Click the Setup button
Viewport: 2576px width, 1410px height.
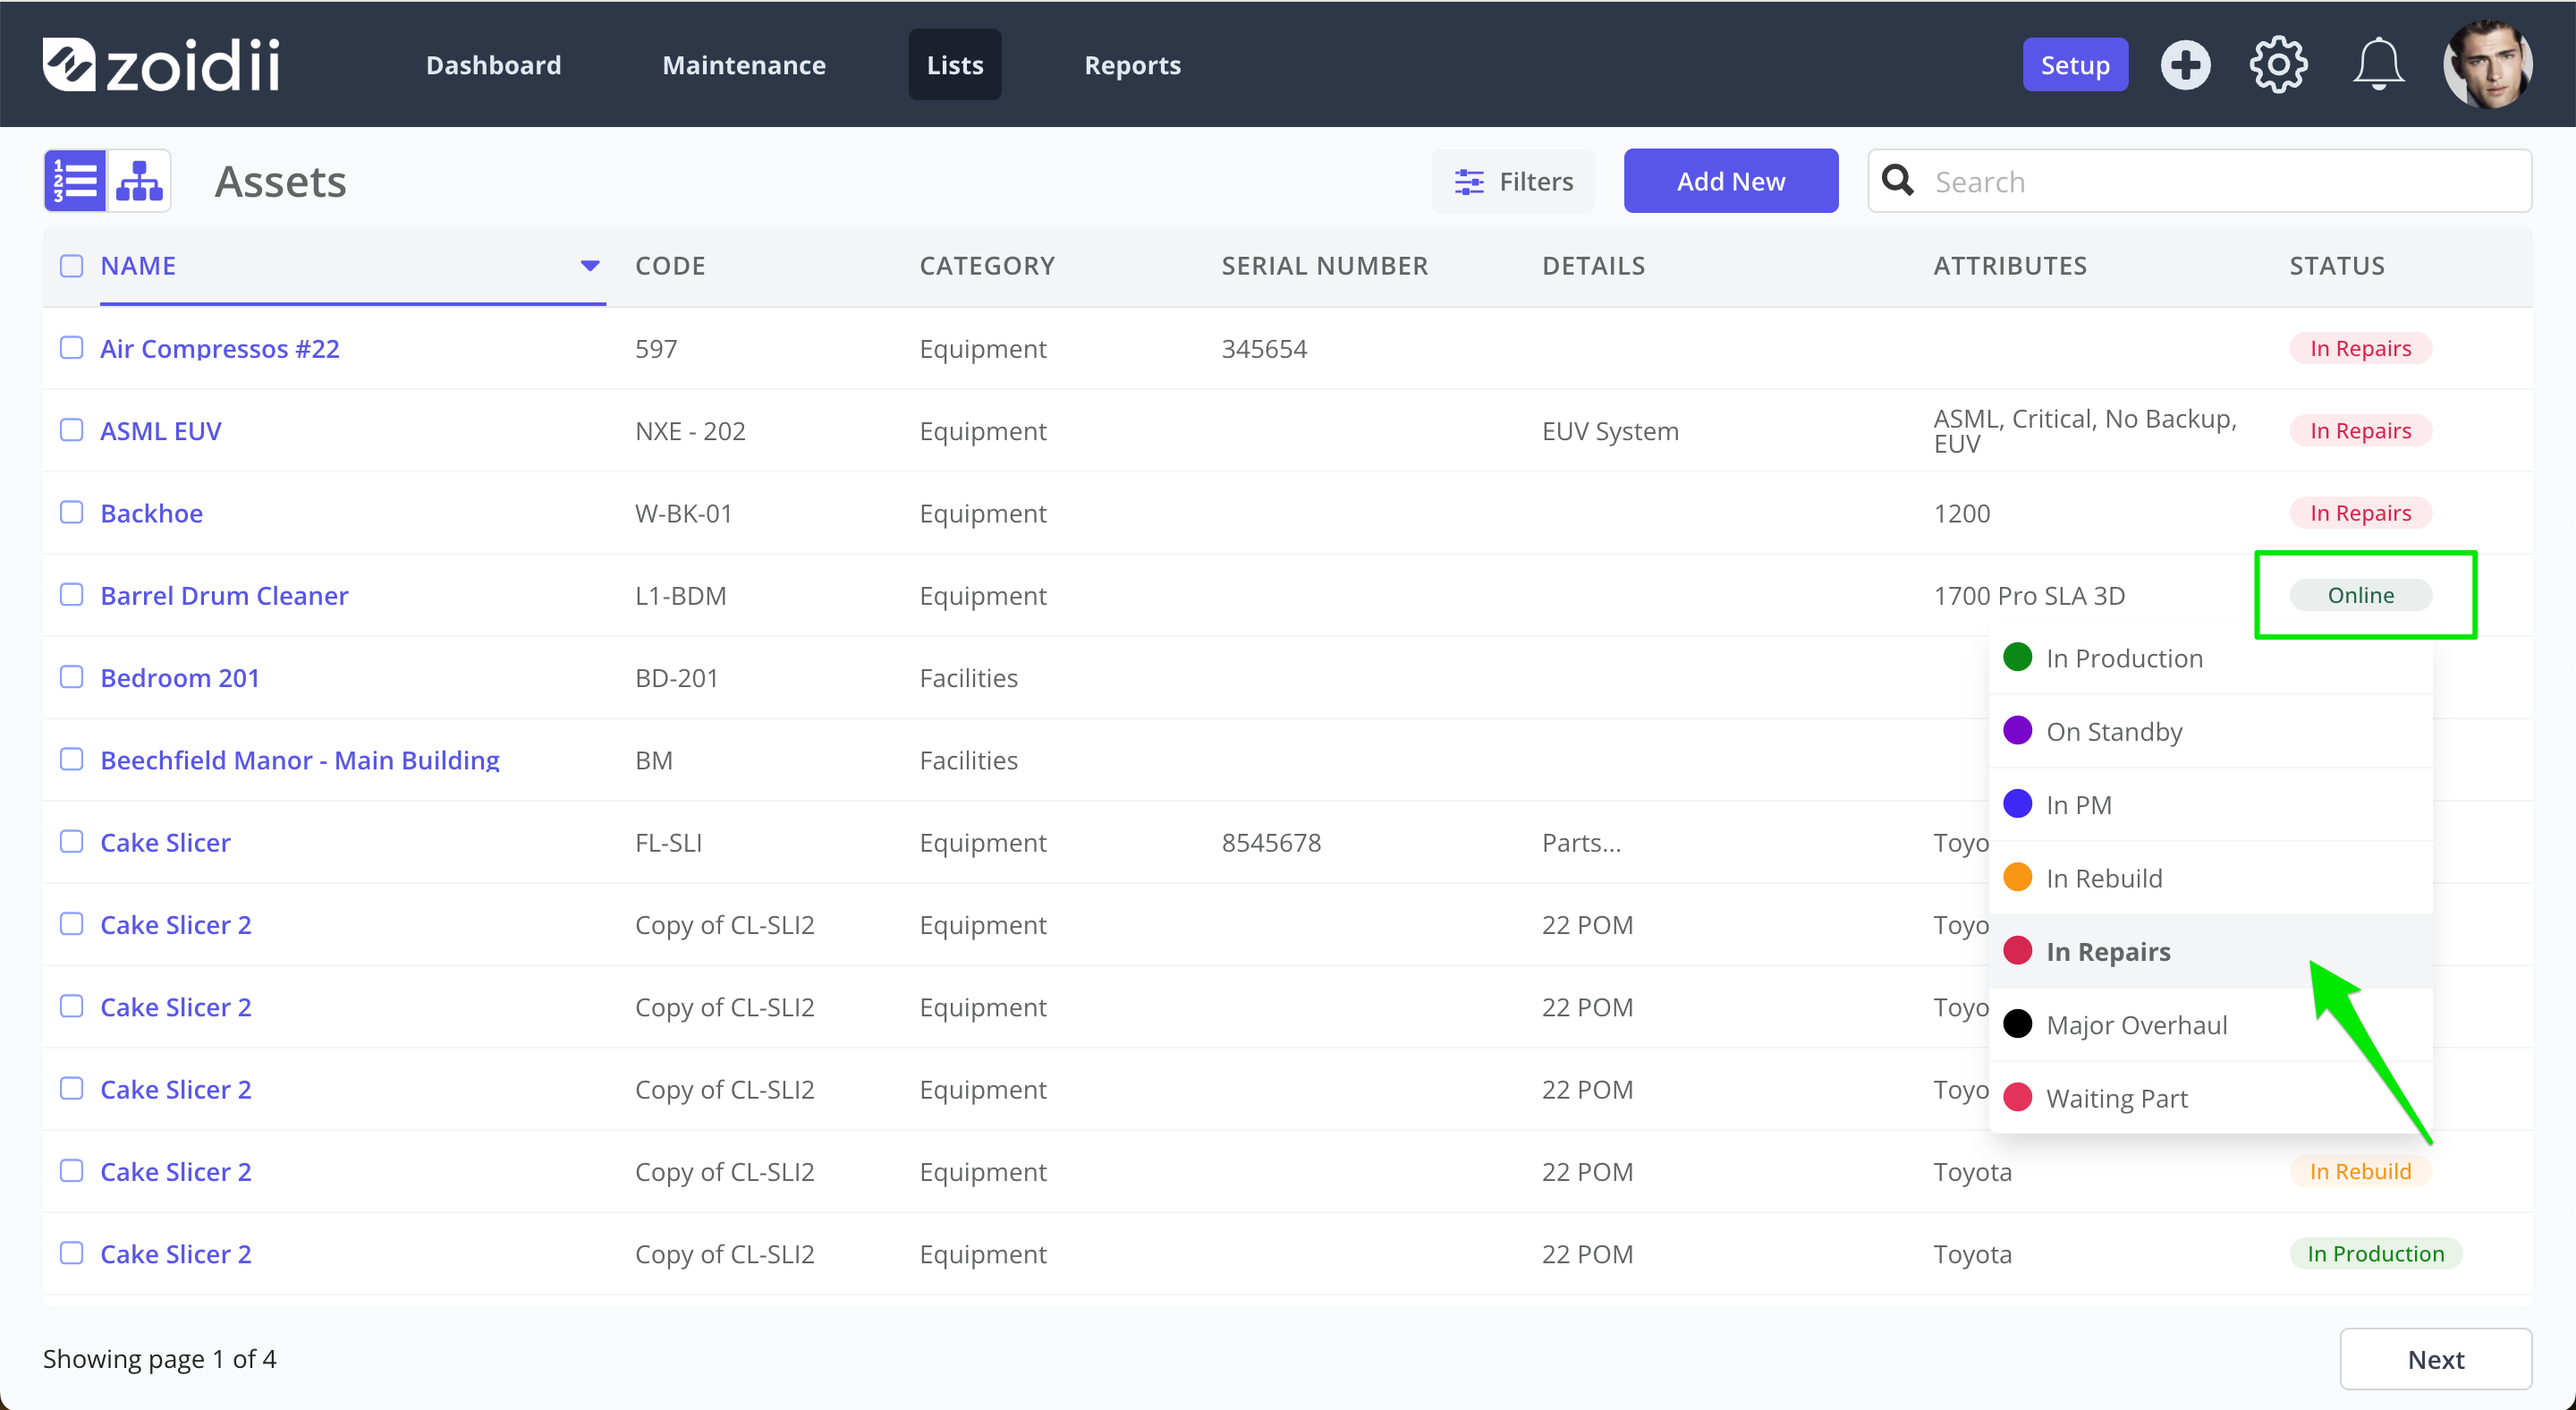point(2075,65)
